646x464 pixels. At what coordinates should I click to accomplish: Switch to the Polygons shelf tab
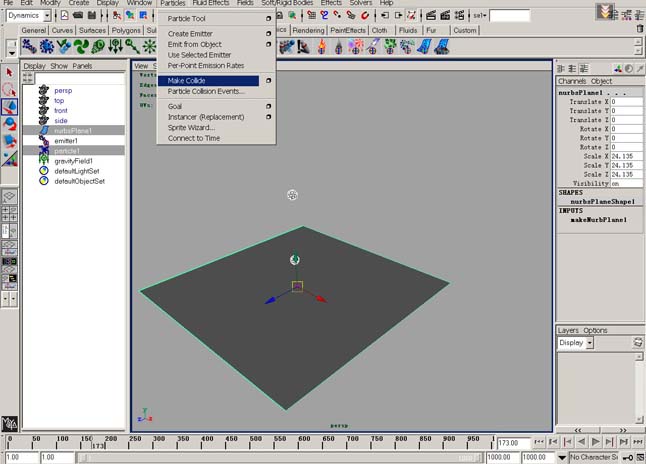pos(126,30)
